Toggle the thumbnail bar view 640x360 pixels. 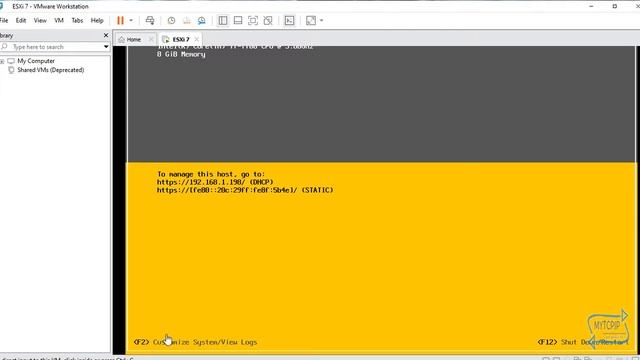point(238,20)
